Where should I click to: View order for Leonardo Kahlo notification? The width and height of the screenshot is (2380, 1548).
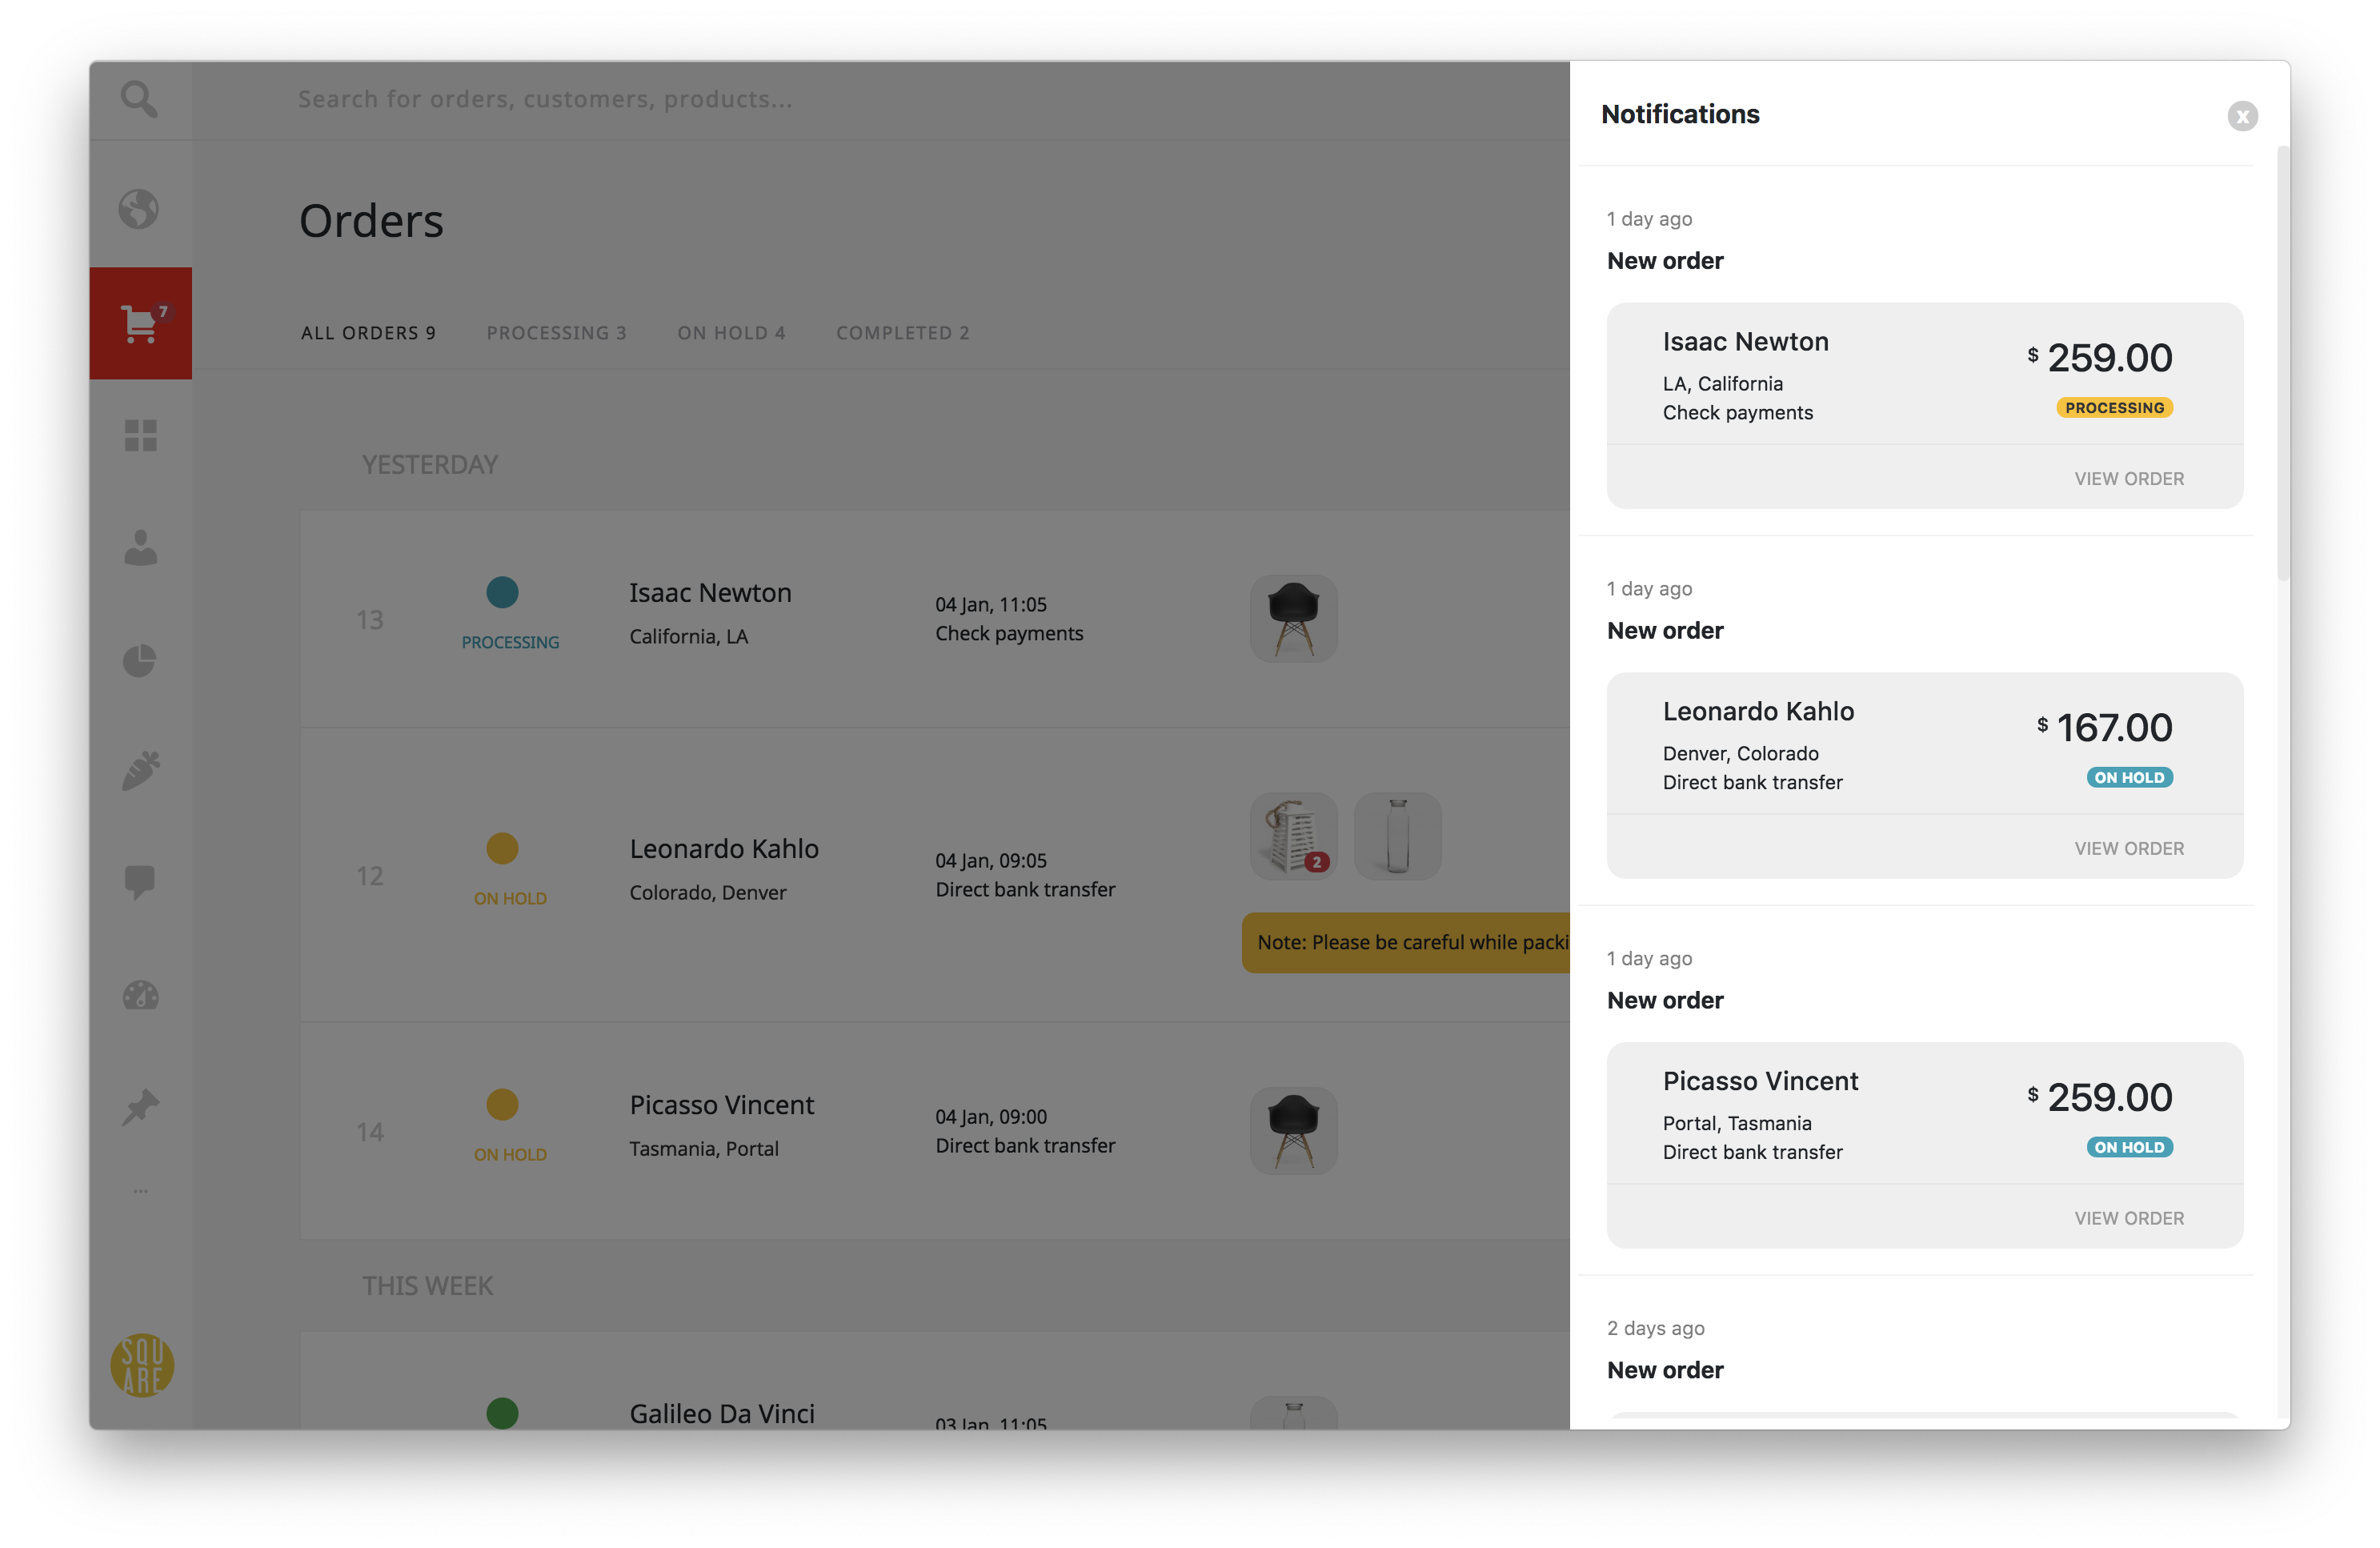[2128, 848]
